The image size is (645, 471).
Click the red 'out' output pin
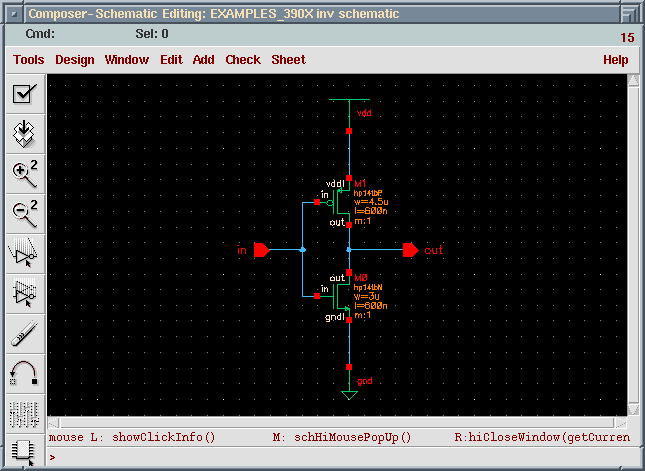tap(411, 250)
